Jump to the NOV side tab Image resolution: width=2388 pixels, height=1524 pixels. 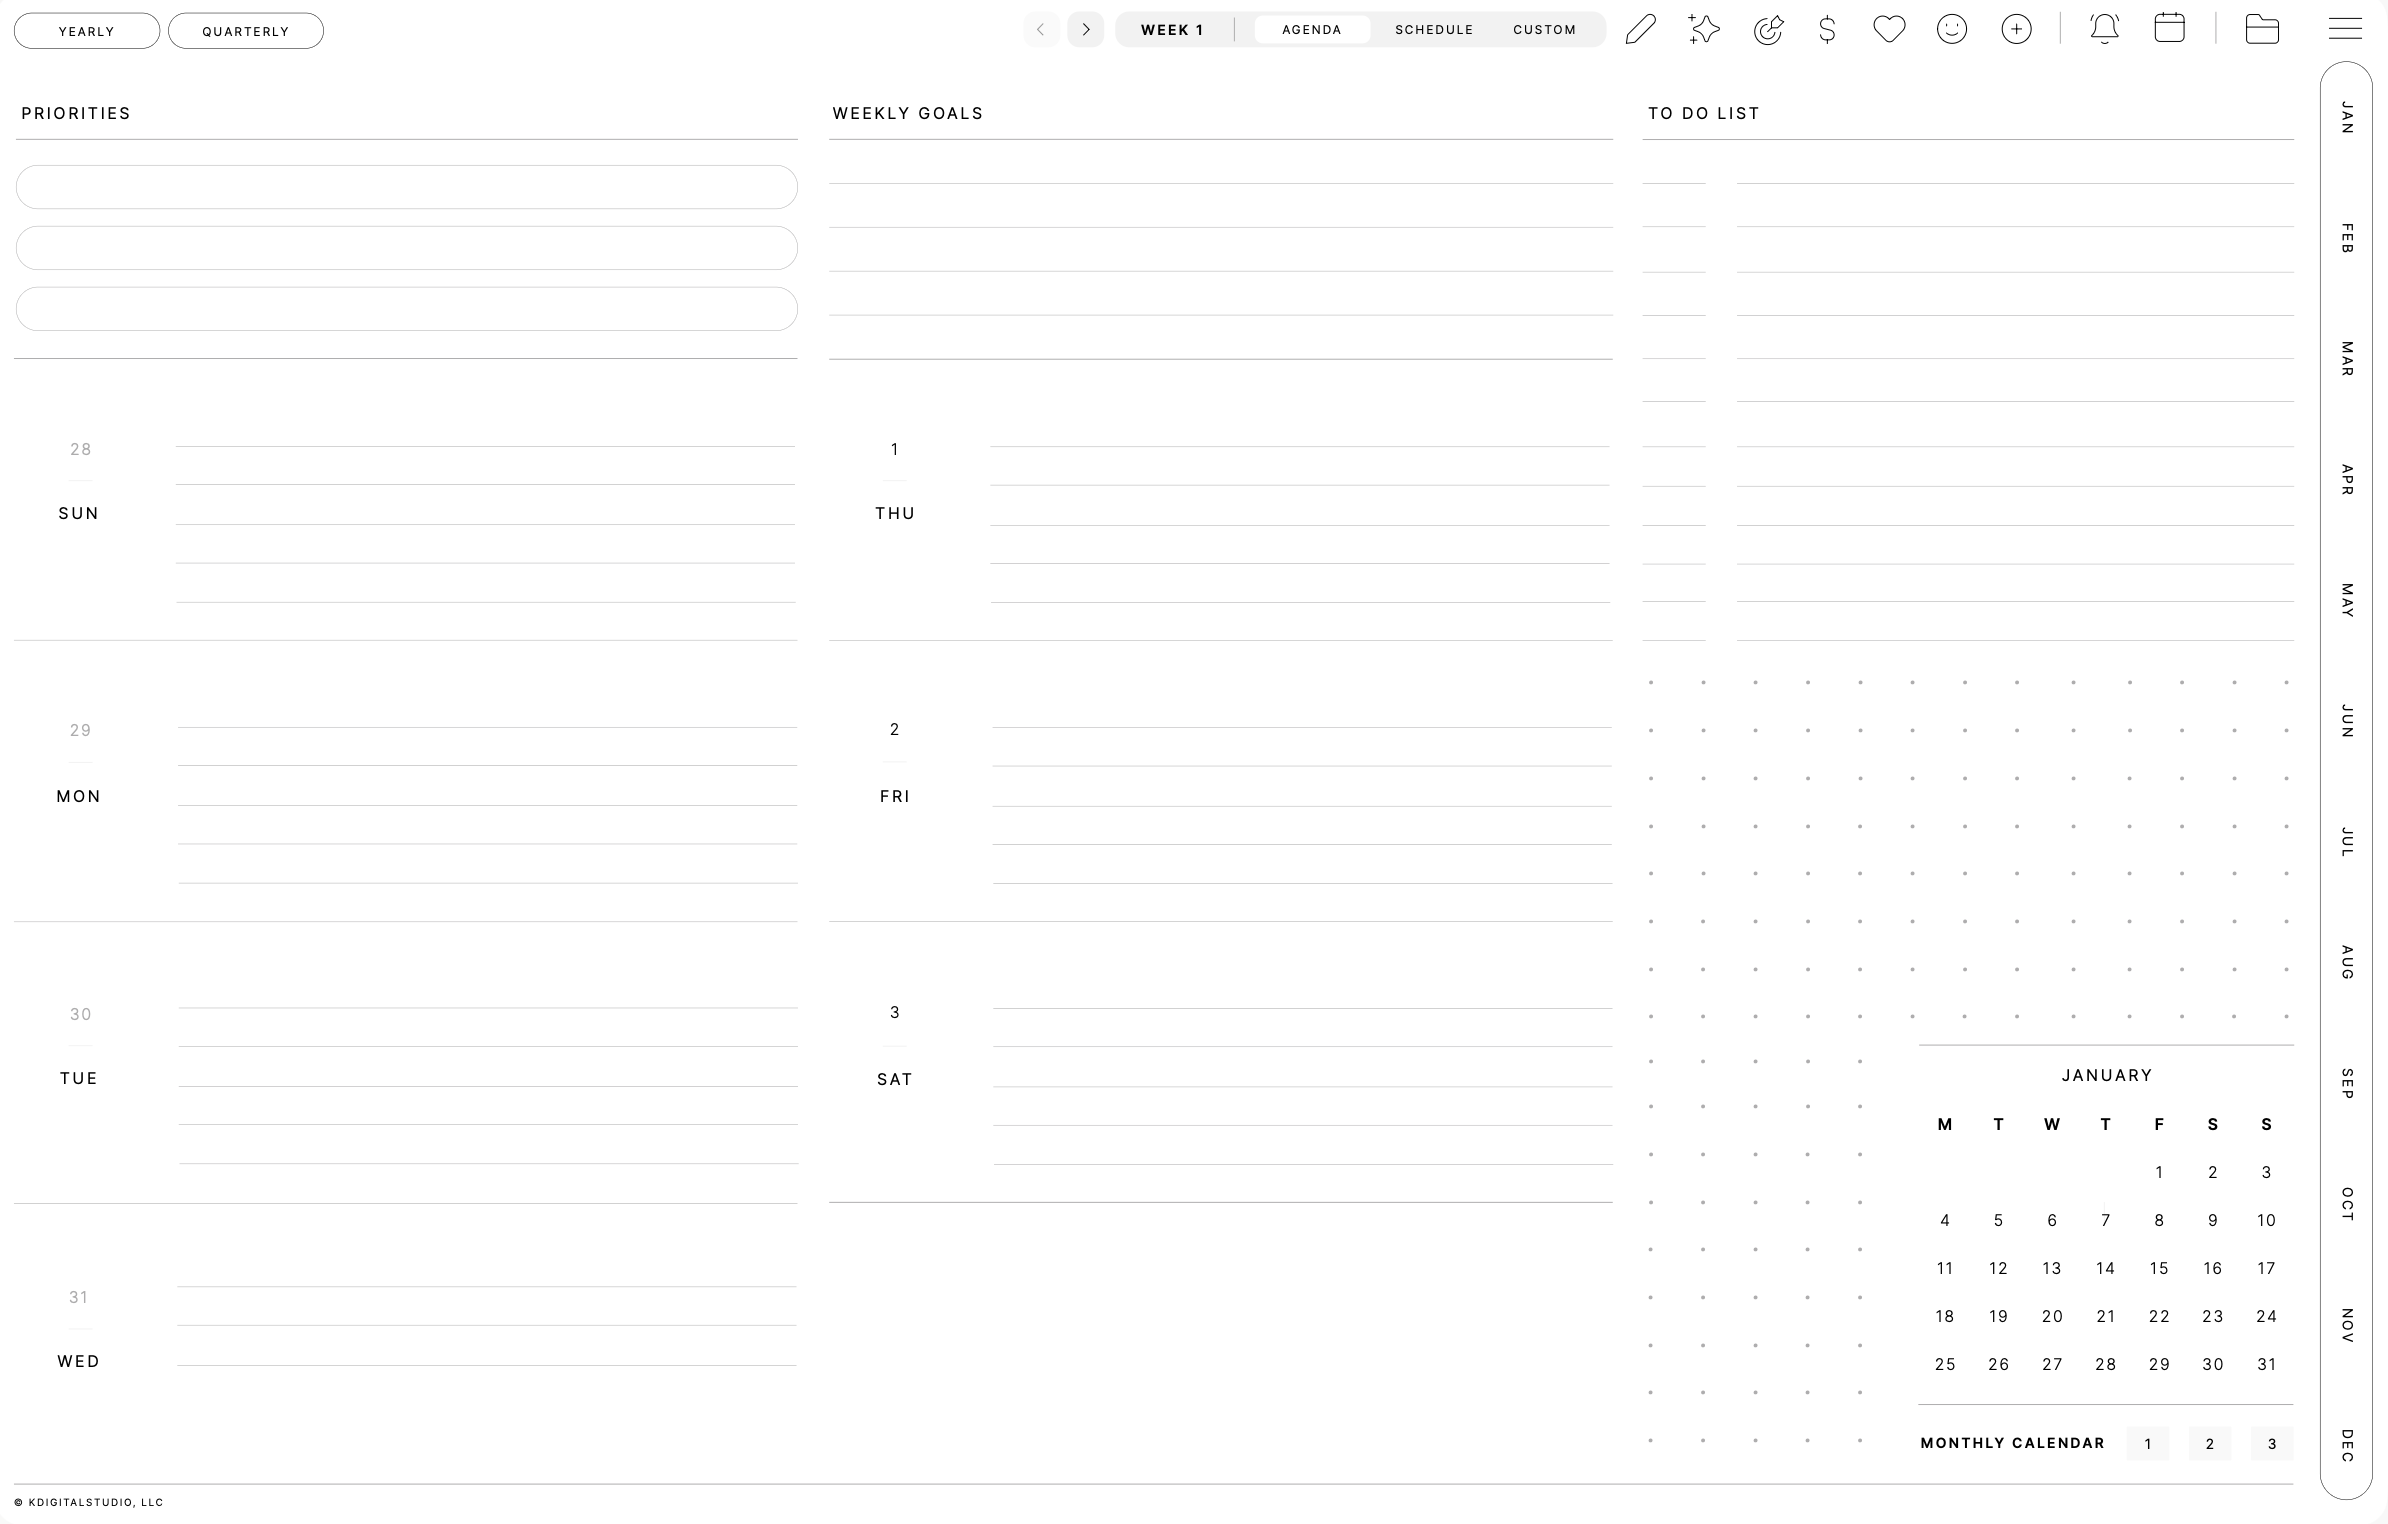tap(2347, 1325)
